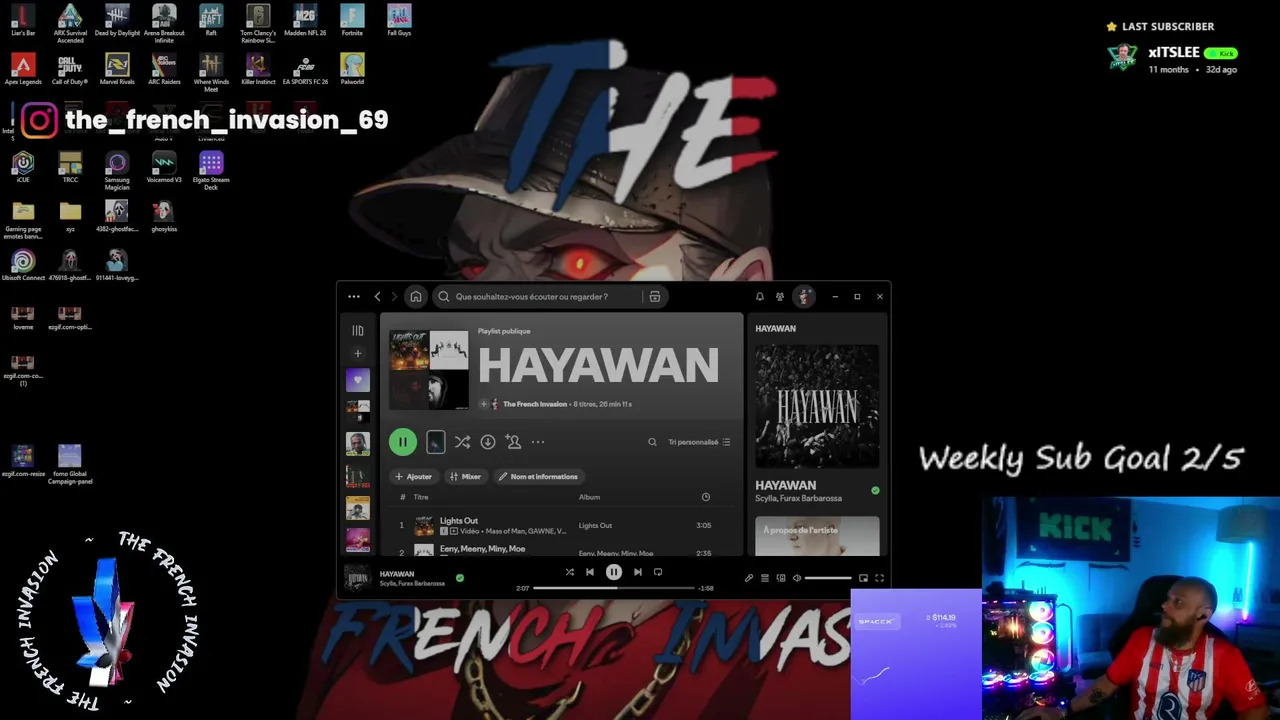Image resolution: width=1280 pixels, height=720 pixels.
Task: Skip to next track
Action: point(638,572)
